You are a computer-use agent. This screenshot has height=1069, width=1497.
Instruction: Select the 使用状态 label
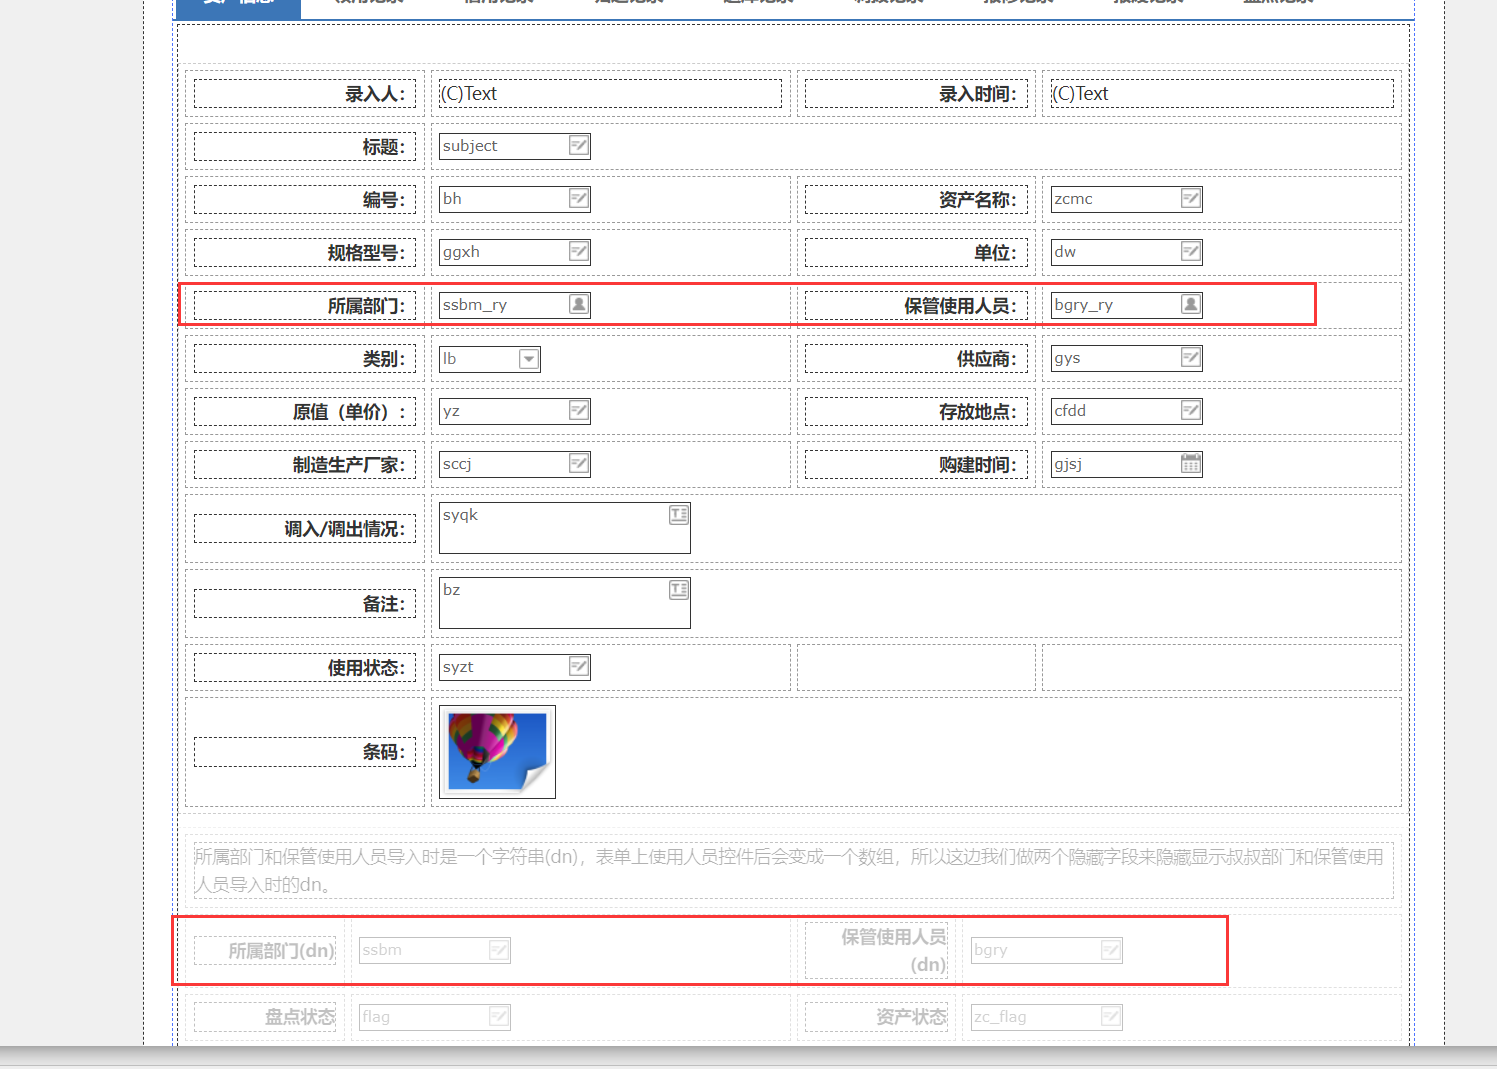tap(305, 668)
